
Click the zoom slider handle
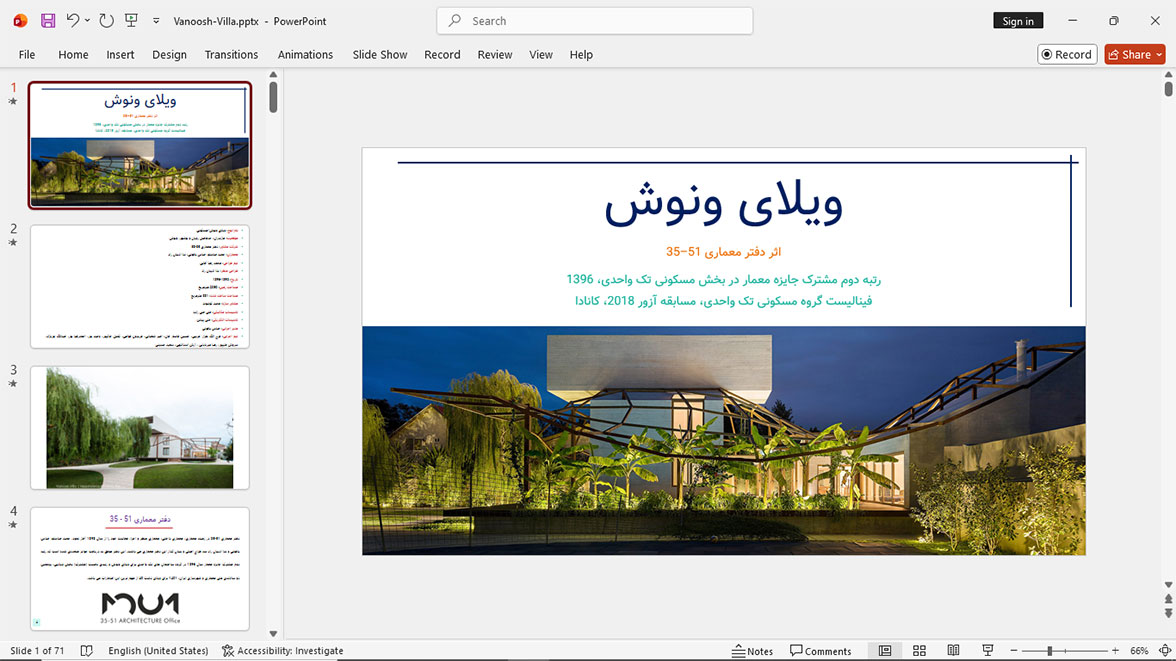point(1050,650)
